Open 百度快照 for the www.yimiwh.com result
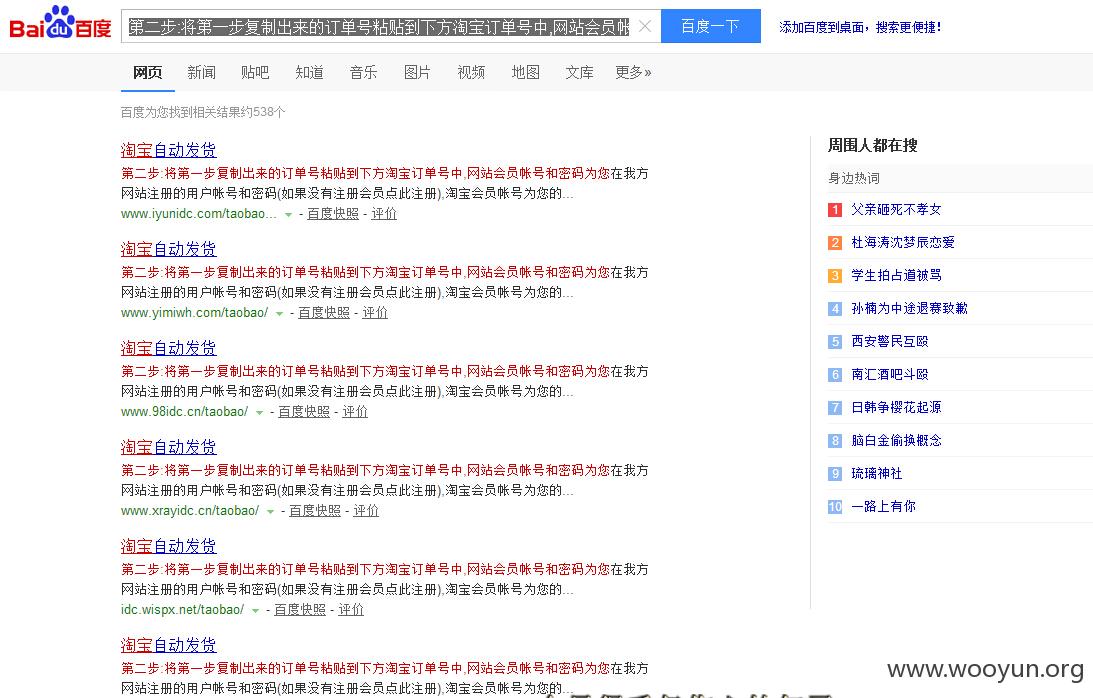This screenshot has height=698, width=1093. (x=324, y=313)
